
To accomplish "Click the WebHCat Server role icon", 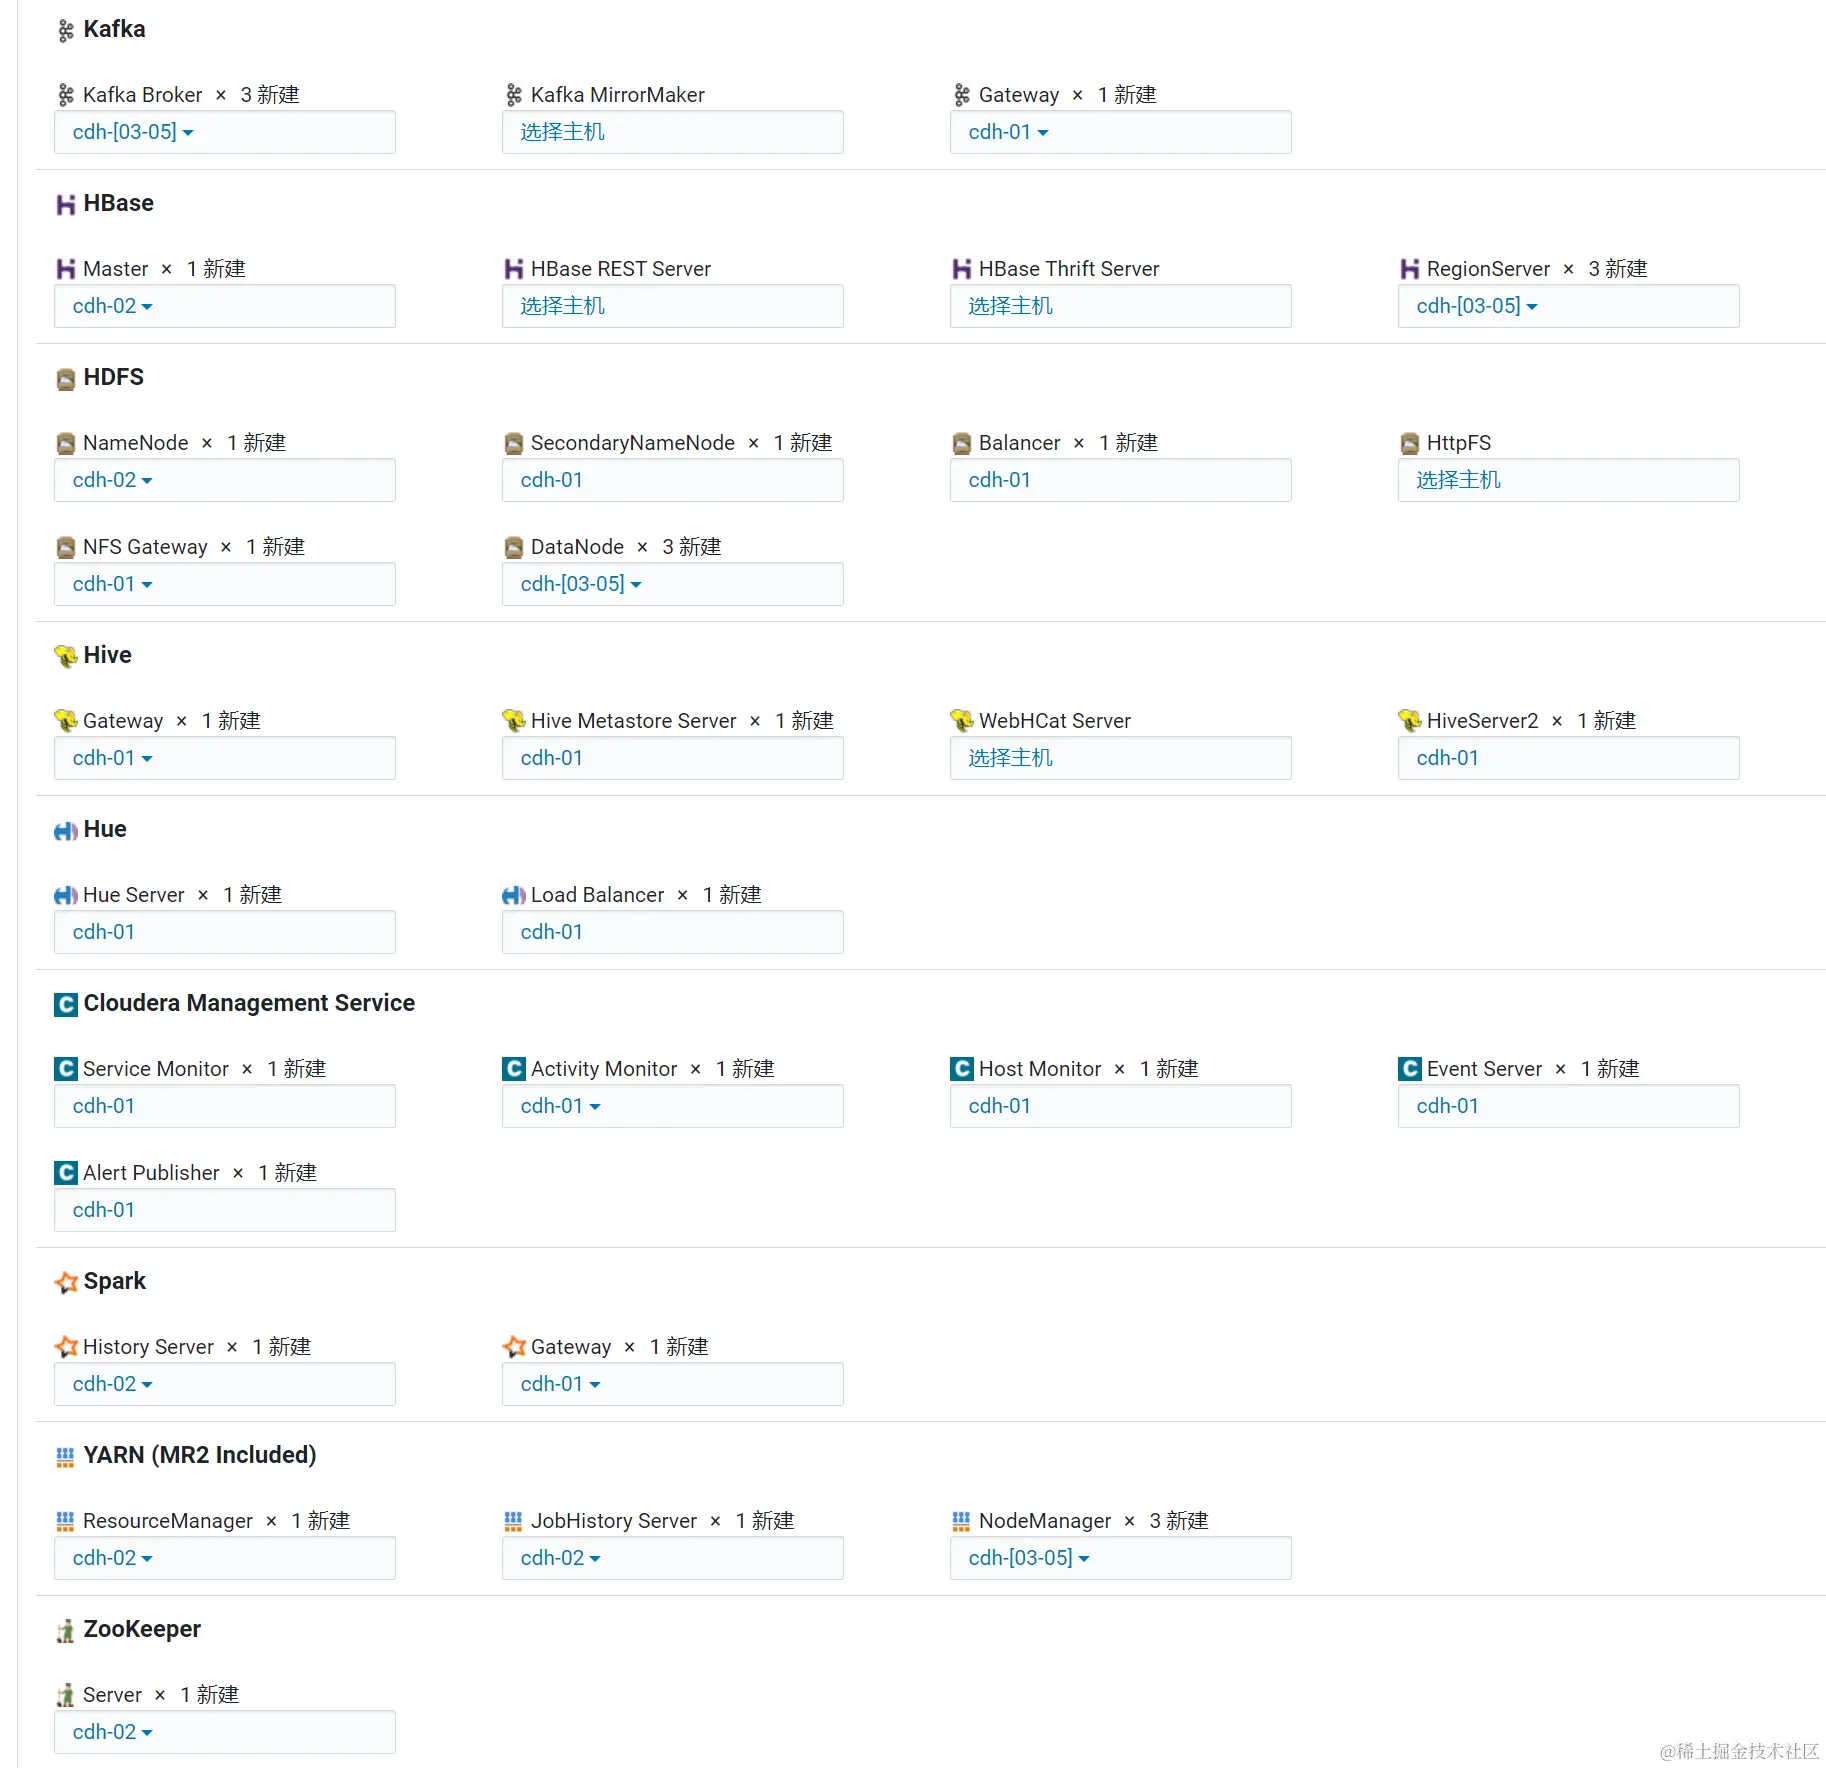I will (962, 720).
